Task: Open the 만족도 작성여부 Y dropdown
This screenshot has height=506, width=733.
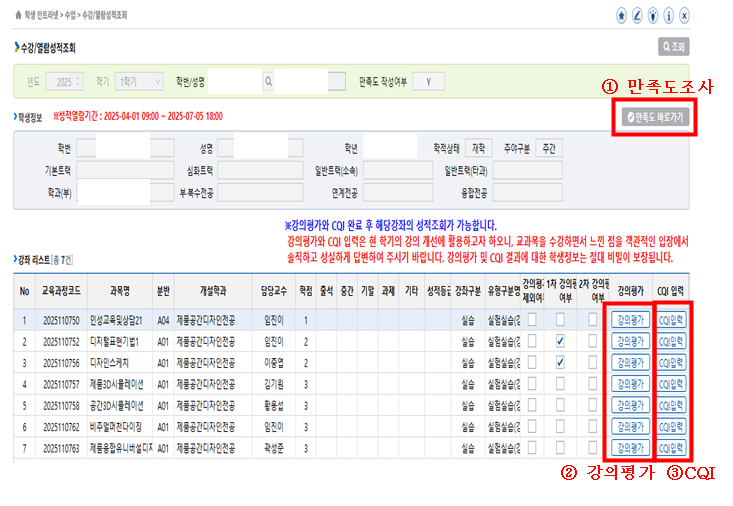Action: pos(428,81)
